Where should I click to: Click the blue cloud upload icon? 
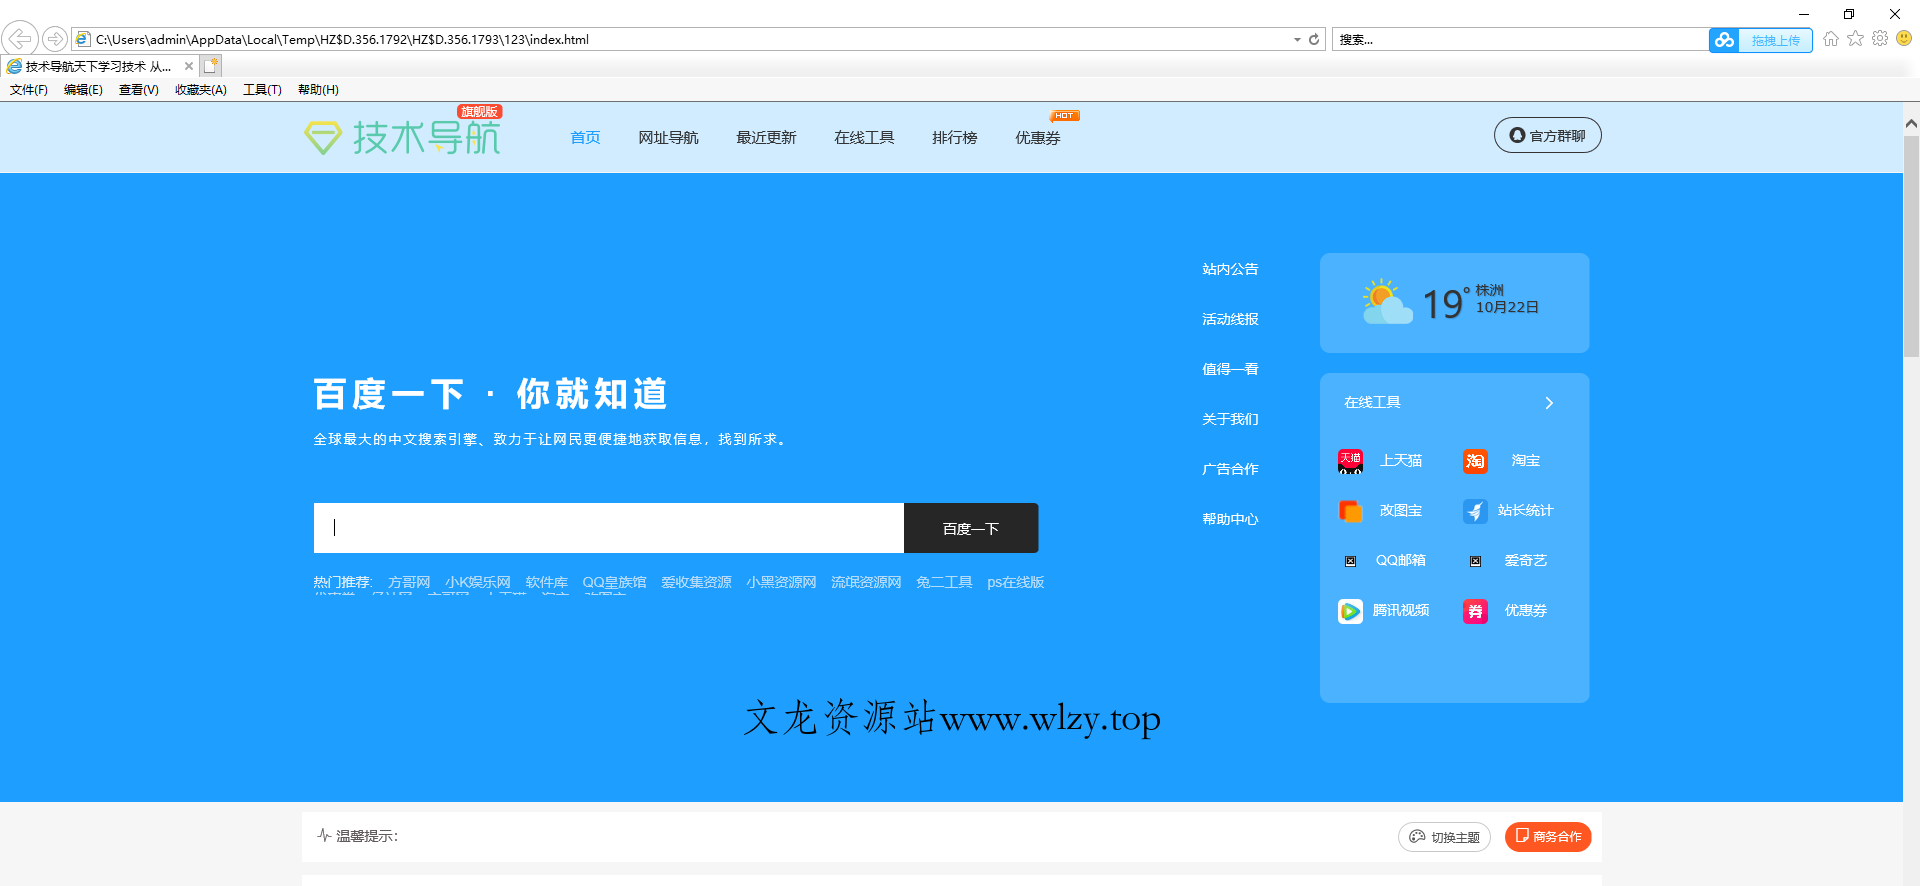[x=1724, y=40]
